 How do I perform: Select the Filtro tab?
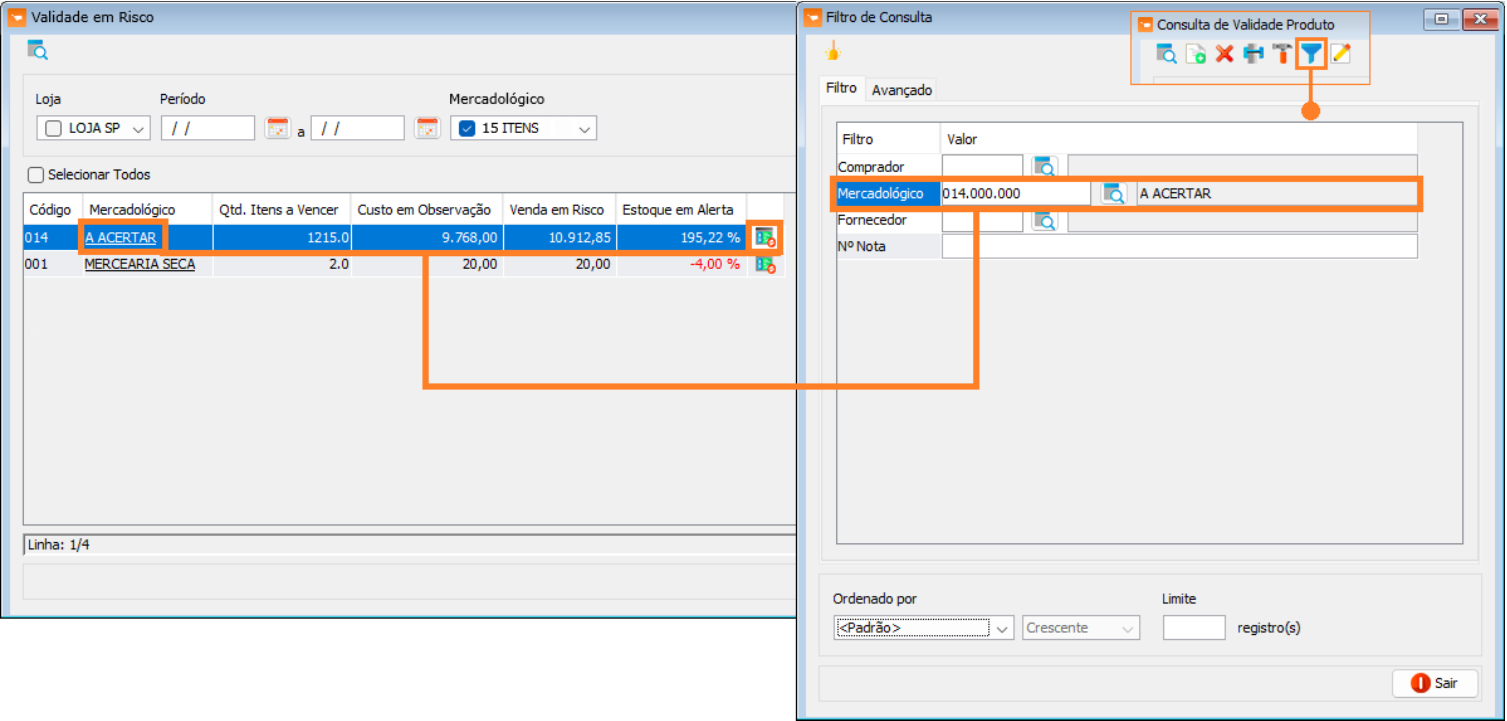click(841, 88)
